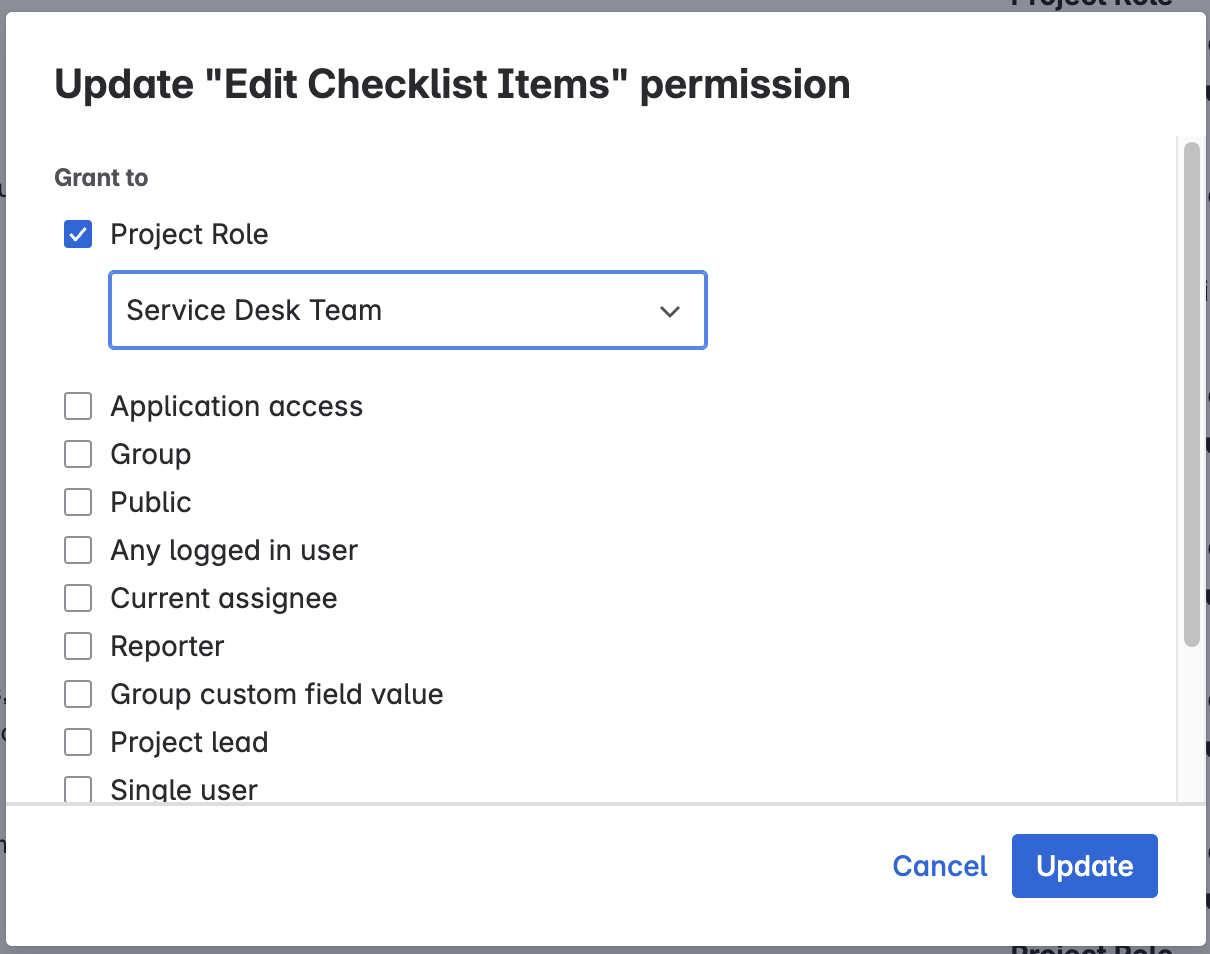Cancel the permission update dialog
This screenshot has height=954, width=1210.
939,866
